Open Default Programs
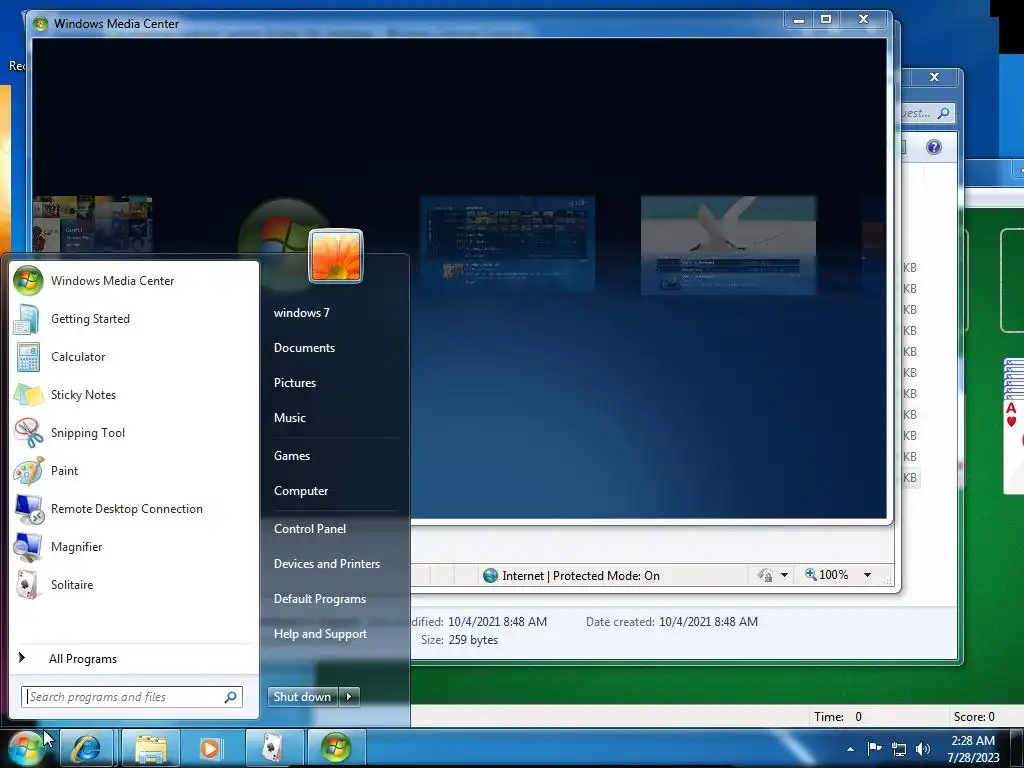Screen dimensions: 1024x768 click(x=320, y=599)
